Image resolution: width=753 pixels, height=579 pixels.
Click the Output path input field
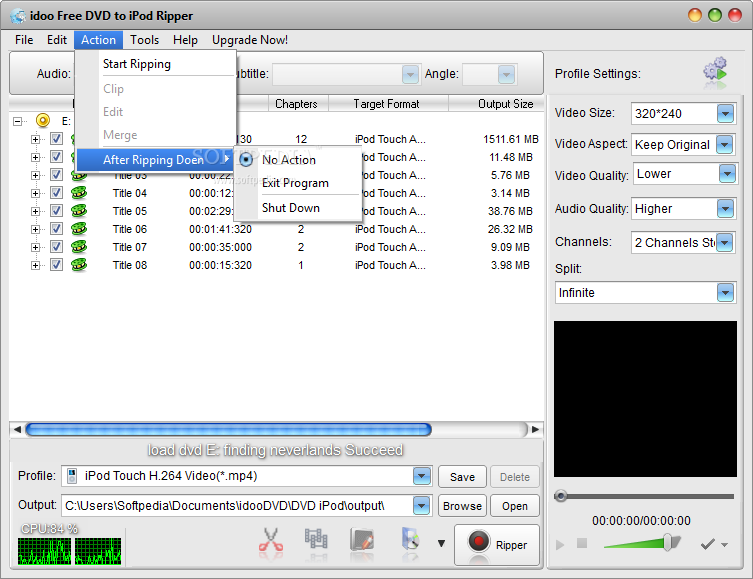point(238,506)
